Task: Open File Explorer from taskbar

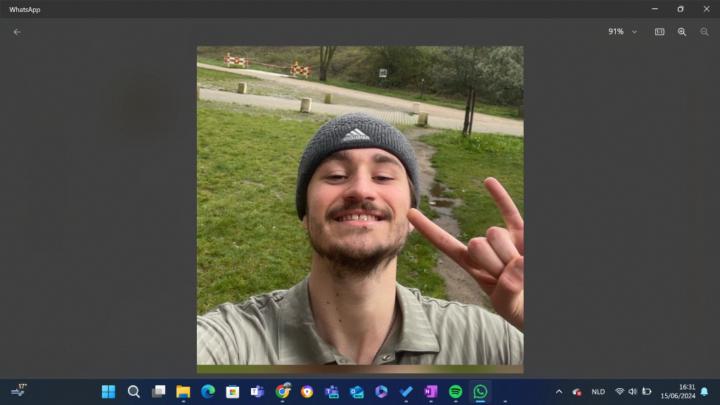Action: (x=183, y=392)
